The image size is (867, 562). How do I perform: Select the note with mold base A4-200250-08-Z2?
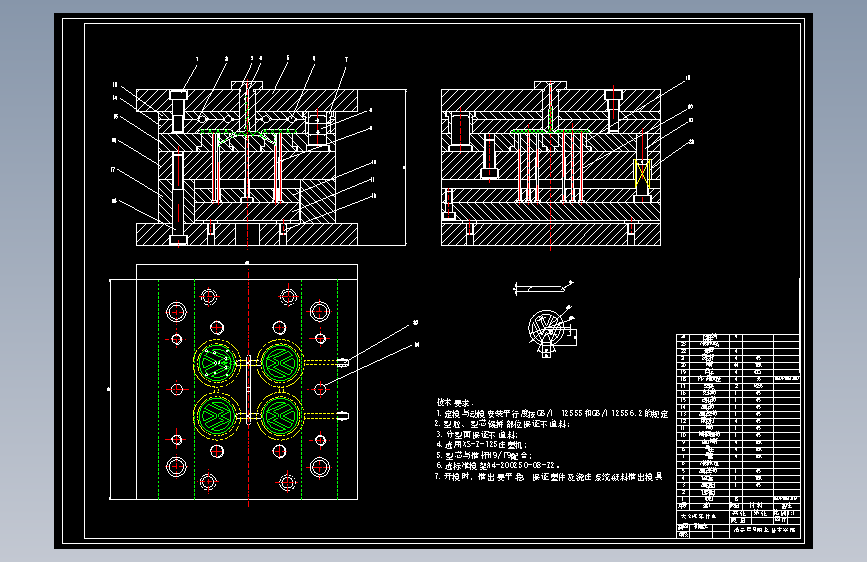click(x=498, y=466)
